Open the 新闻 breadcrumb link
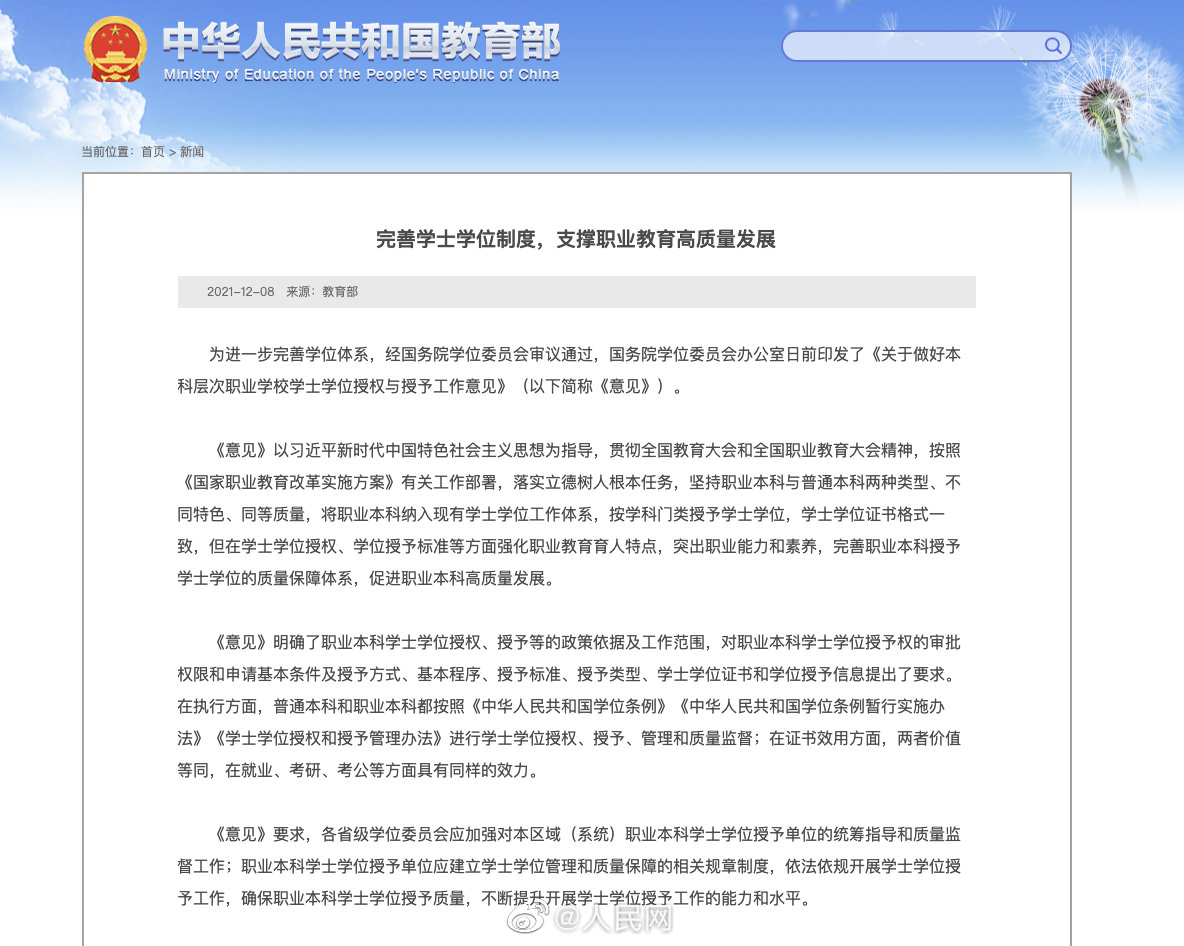 coord(192,152)
